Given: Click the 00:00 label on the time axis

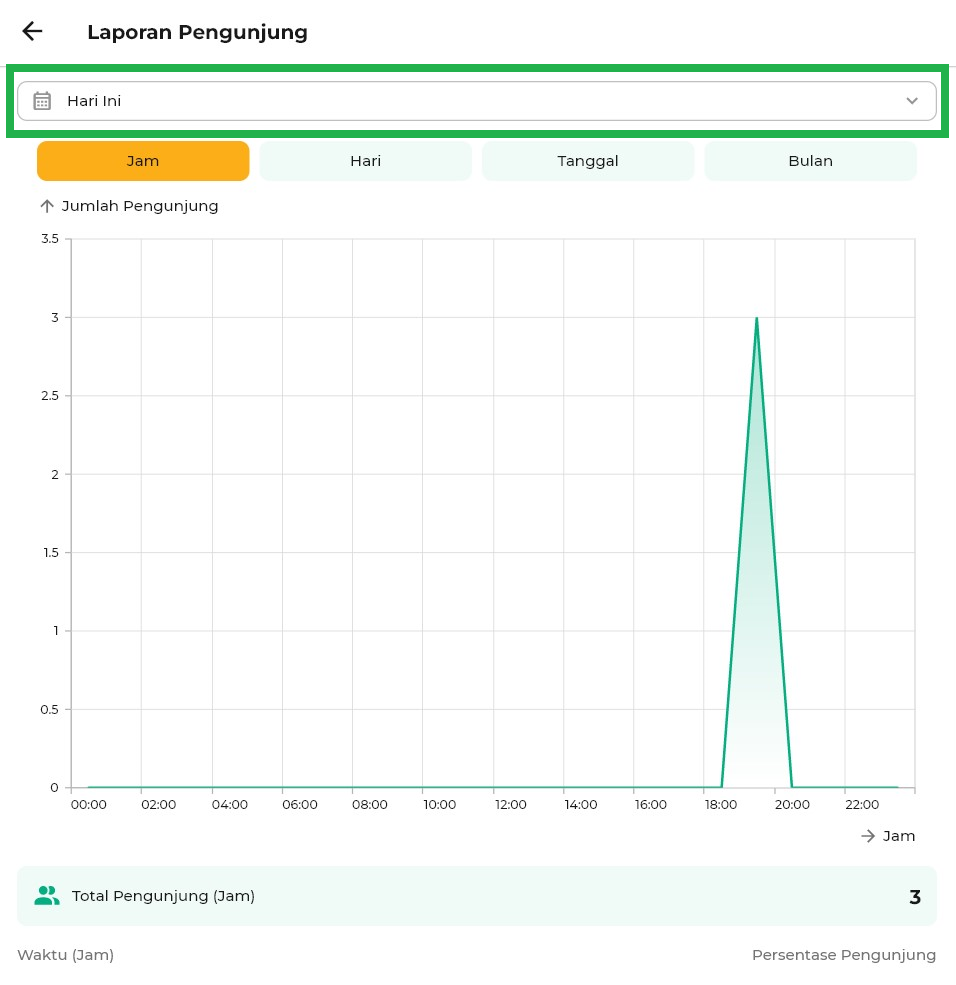Looking at the screenshot, I should [x=89, y=805].
